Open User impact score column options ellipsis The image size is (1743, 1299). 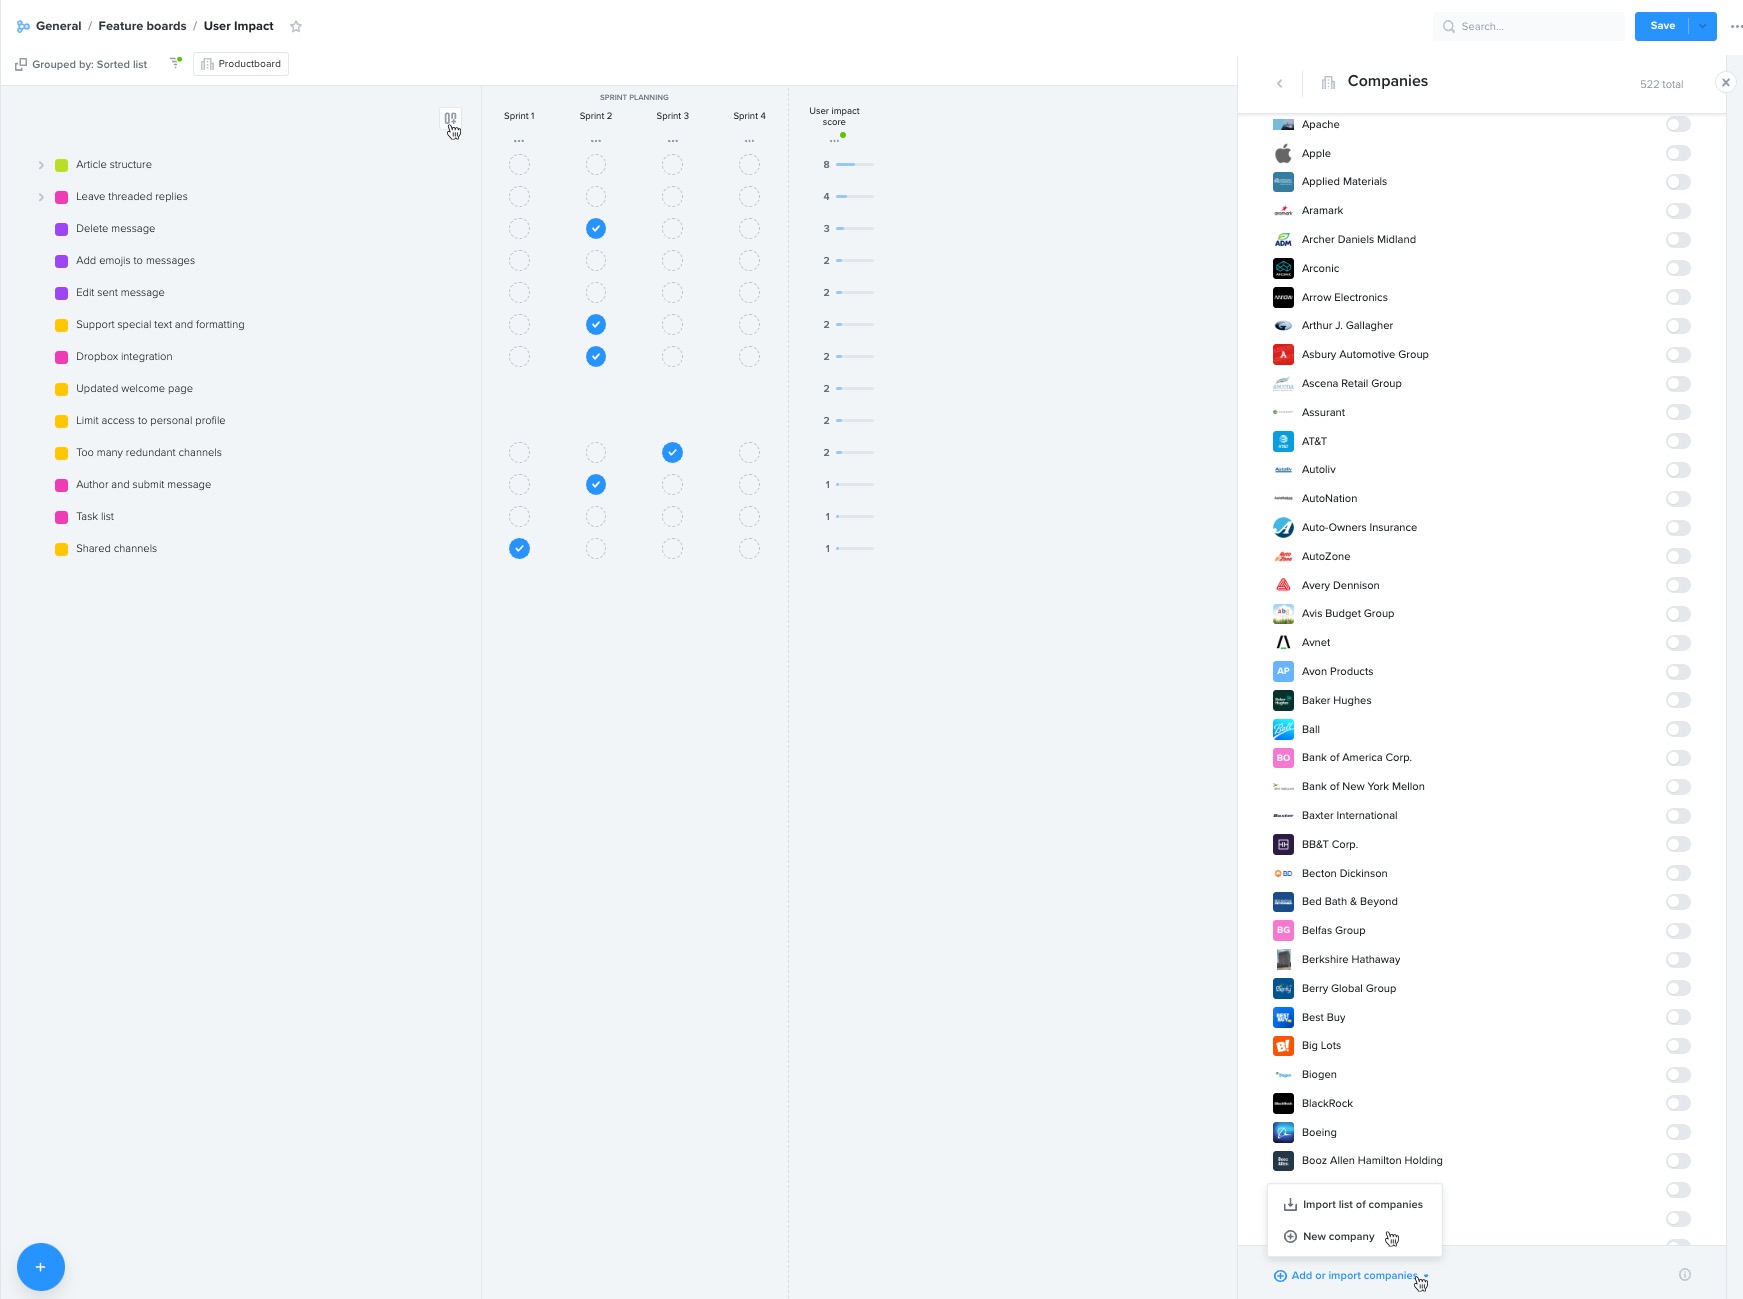[x=834, y=141]
